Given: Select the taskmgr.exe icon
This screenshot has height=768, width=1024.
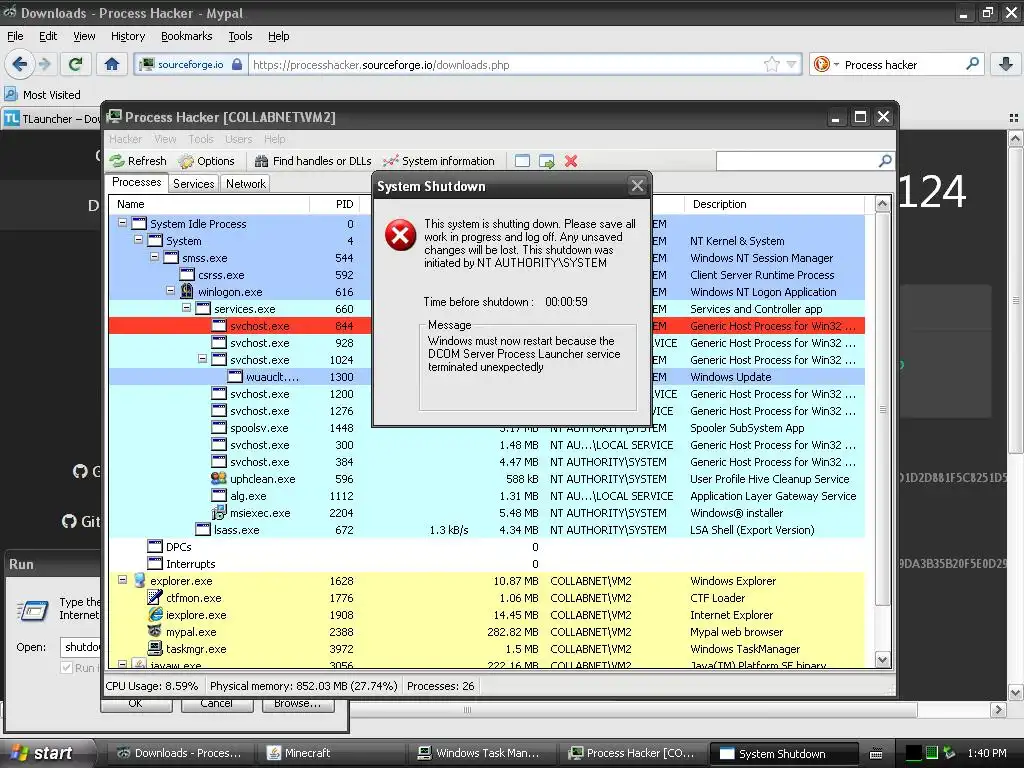Looking at the screenshot, I should [155, 648].
